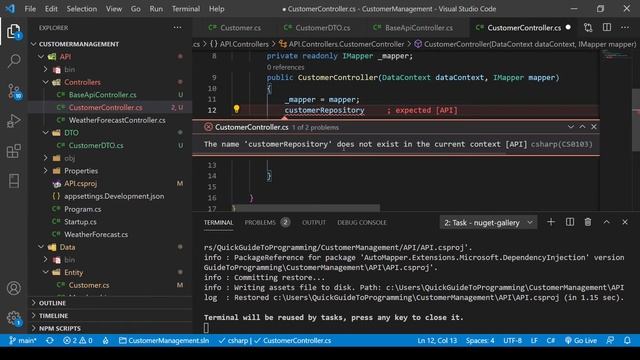Click the main branch indicator in status bar
The image size is (640, 360).
point(23,340)
